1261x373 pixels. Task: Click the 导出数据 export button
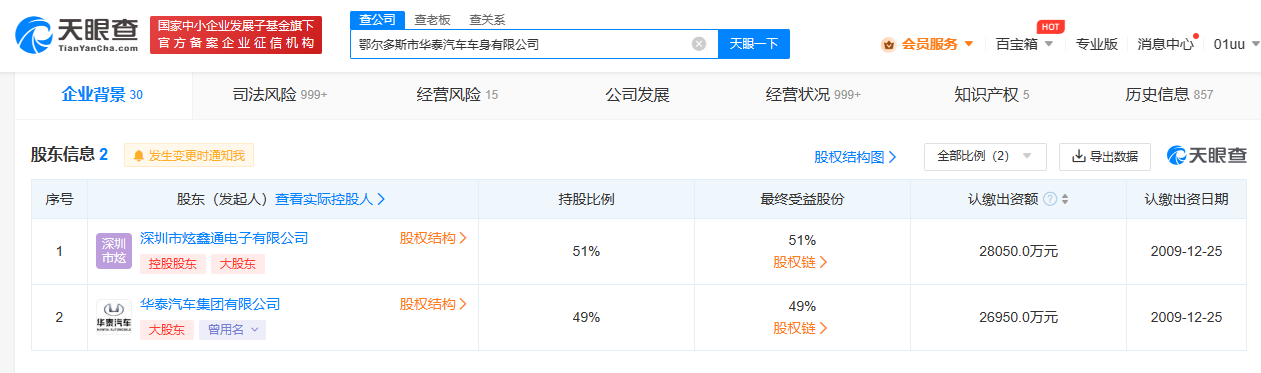1105,156
